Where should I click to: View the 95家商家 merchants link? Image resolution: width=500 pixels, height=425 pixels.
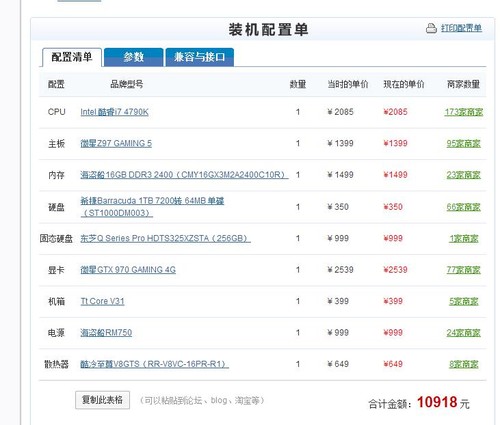click(x=464, y=143)
